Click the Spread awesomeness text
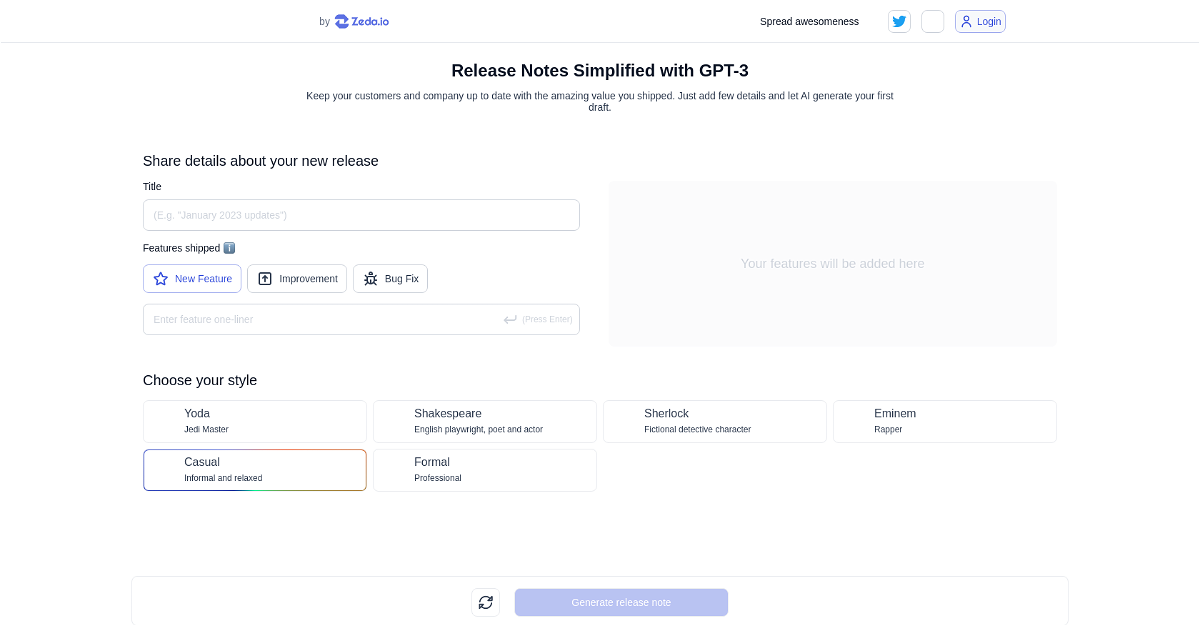 809,21
